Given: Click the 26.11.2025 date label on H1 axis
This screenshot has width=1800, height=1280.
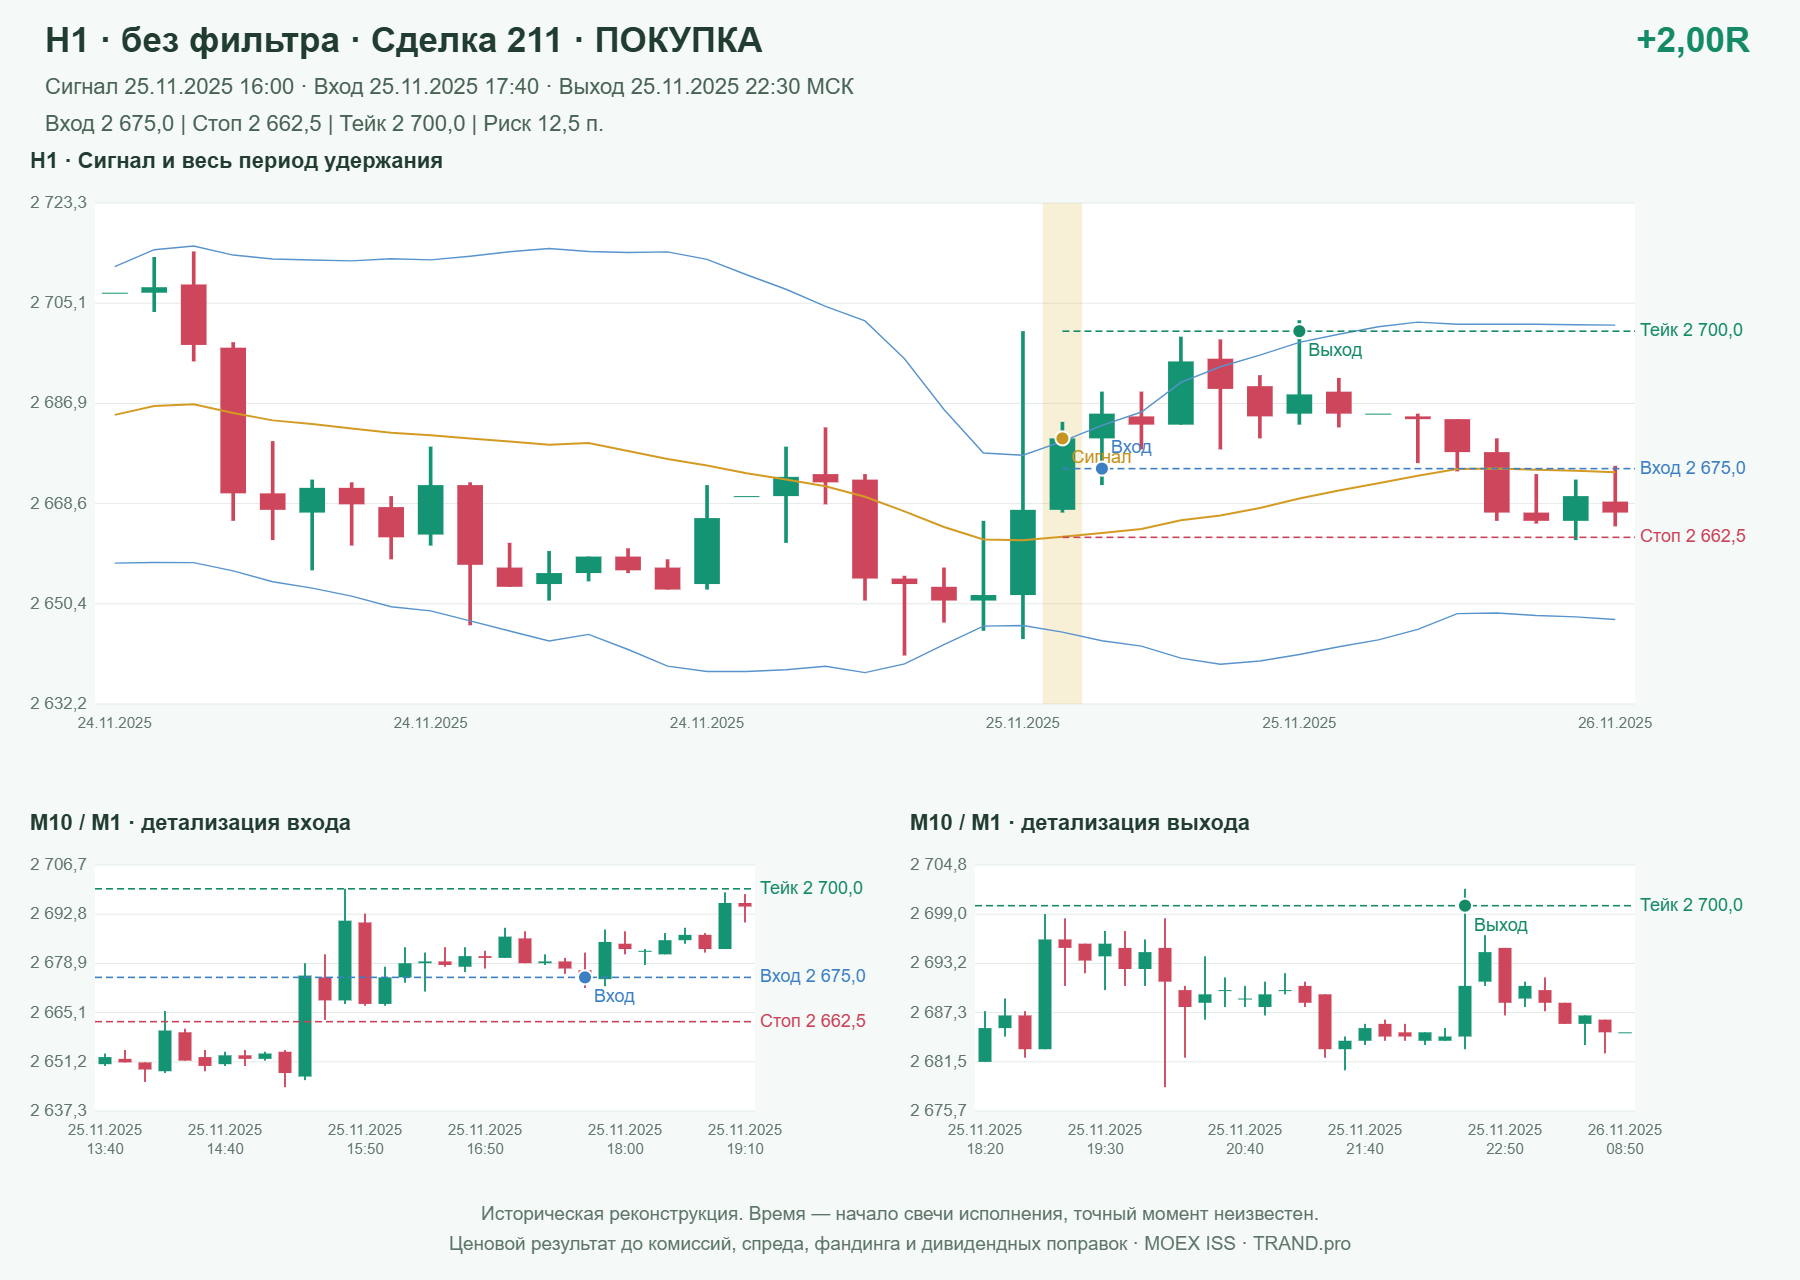Looking at the screenshot, I should point(1615,723).
